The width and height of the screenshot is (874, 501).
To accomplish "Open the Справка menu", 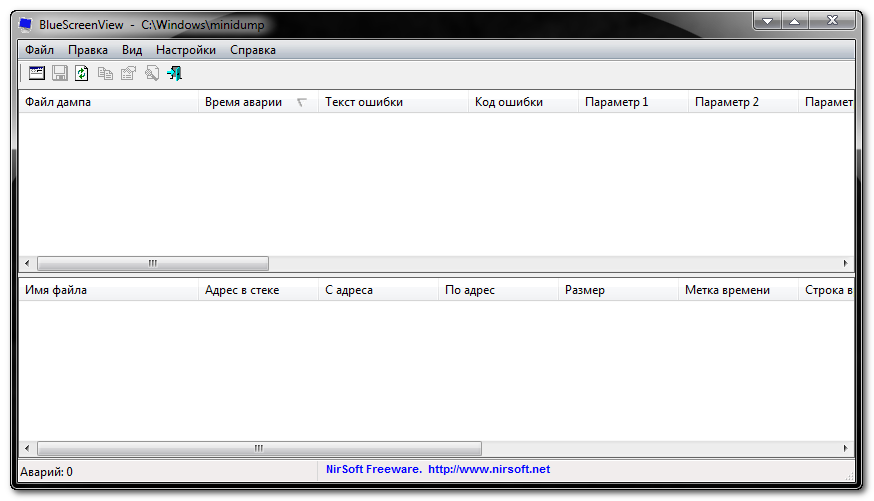I will point(253,49).
